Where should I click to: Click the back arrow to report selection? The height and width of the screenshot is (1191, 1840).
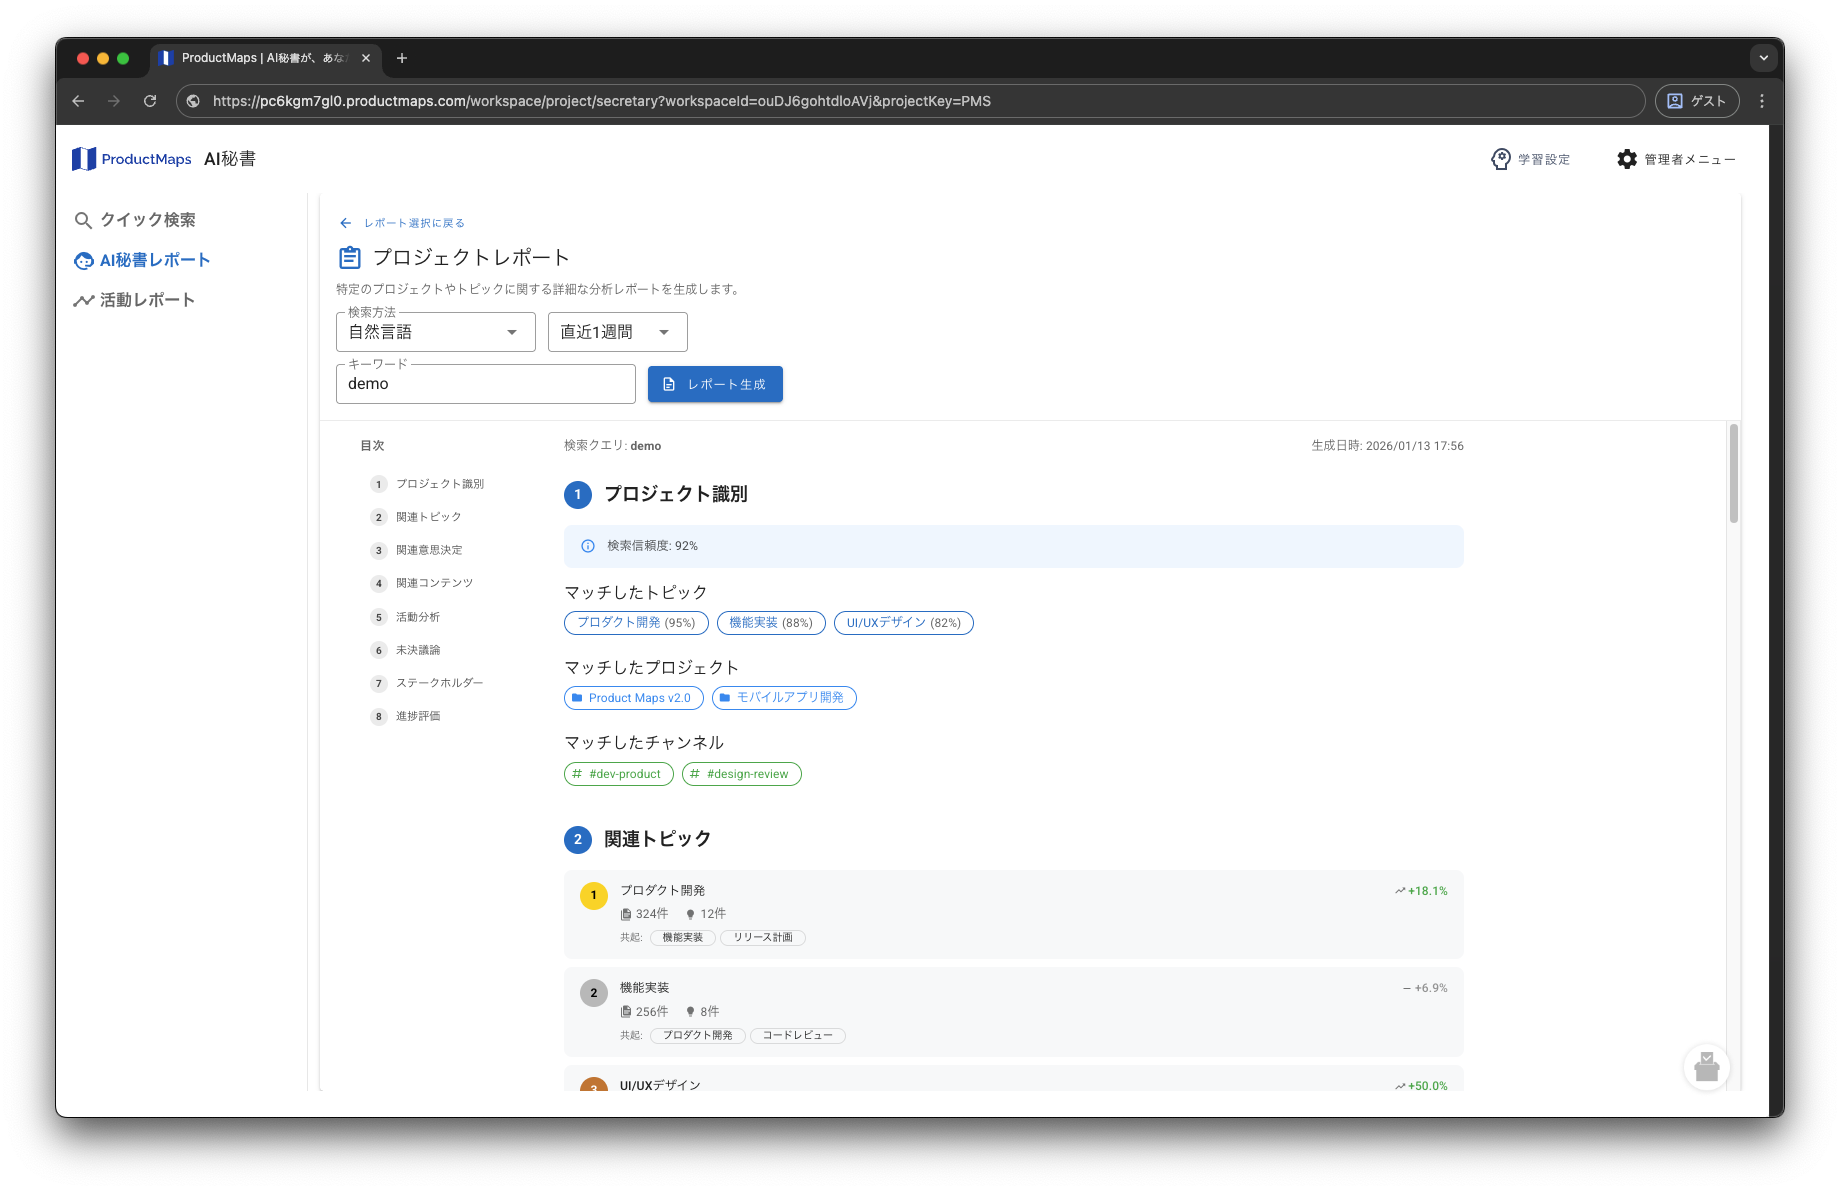pyautogui.click(x=346, y=223)
